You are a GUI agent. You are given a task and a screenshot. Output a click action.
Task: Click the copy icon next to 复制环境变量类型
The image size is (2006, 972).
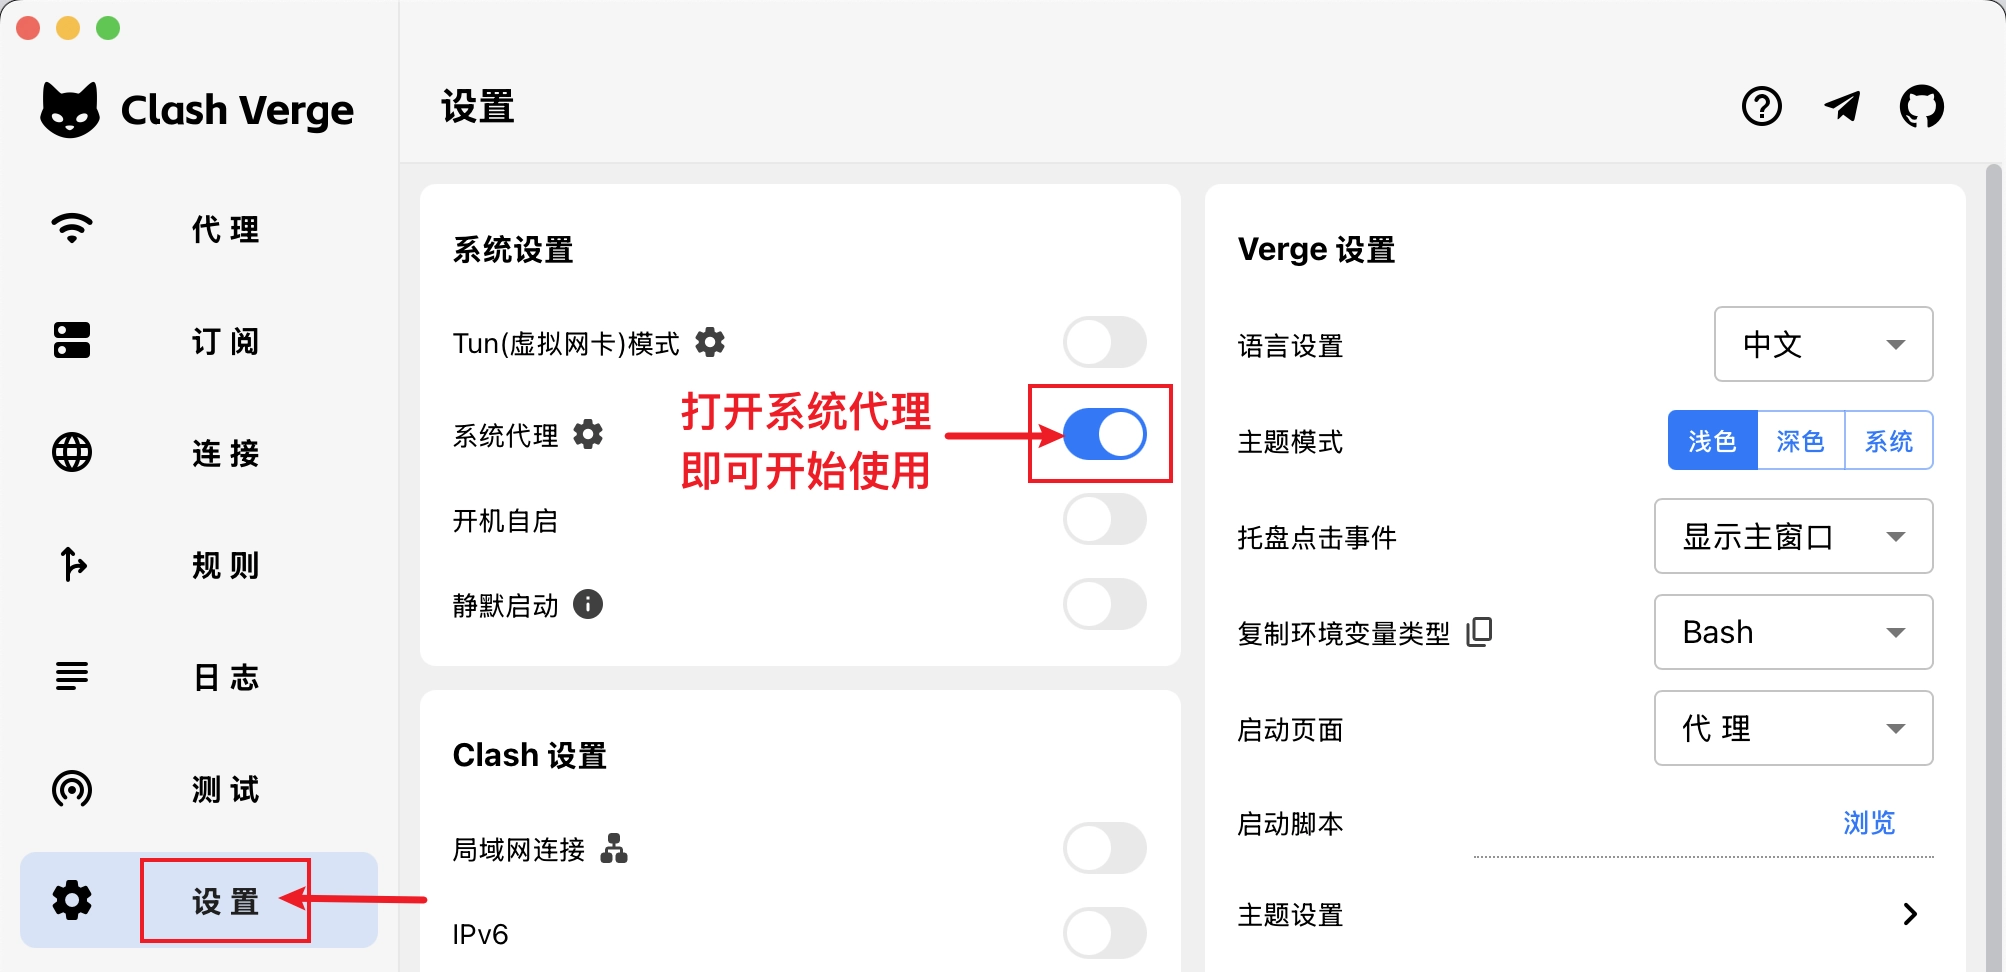(1479, 632)
